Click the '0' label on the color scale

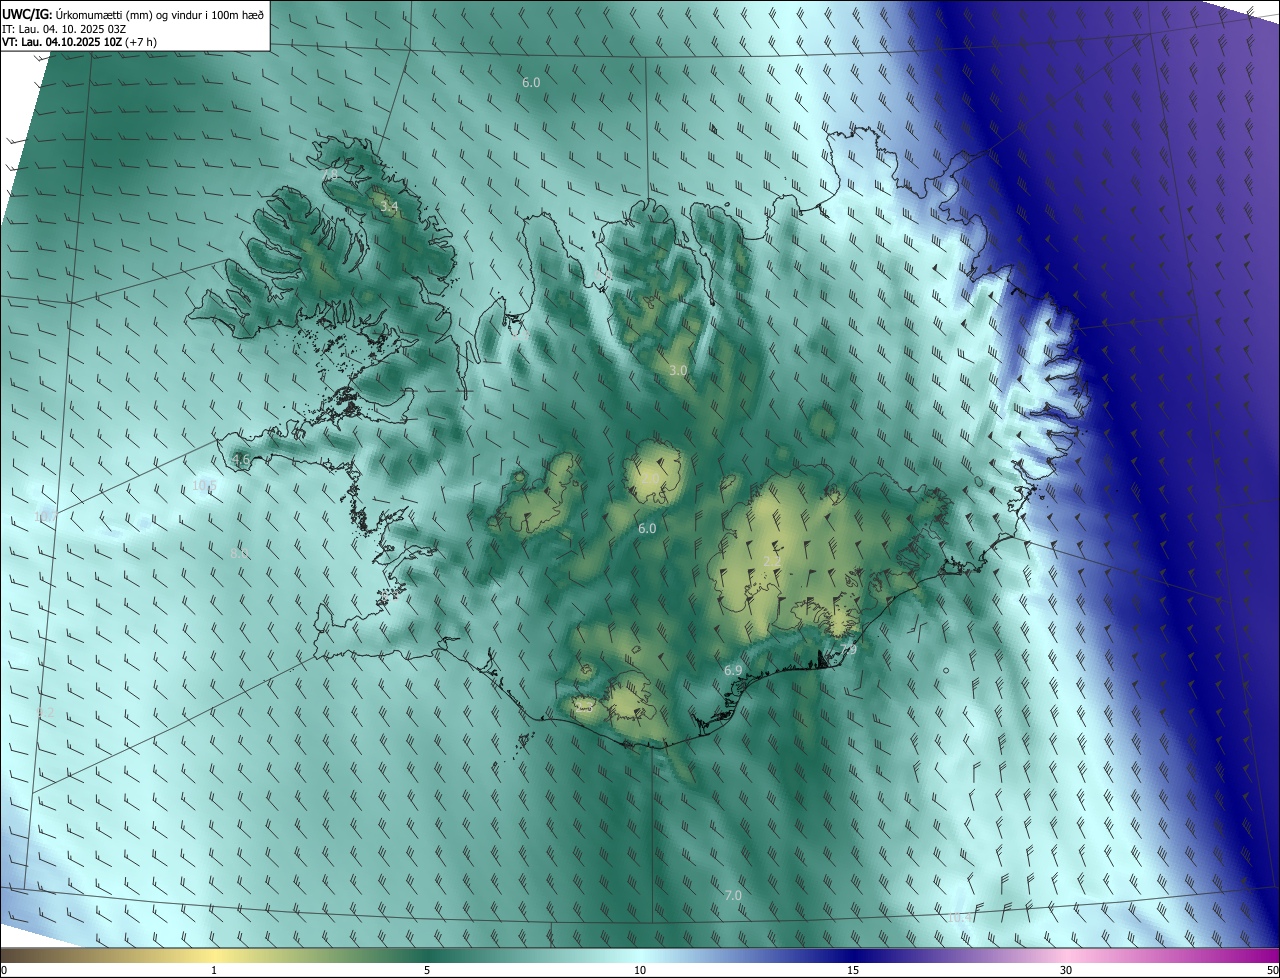pos(4,970)
